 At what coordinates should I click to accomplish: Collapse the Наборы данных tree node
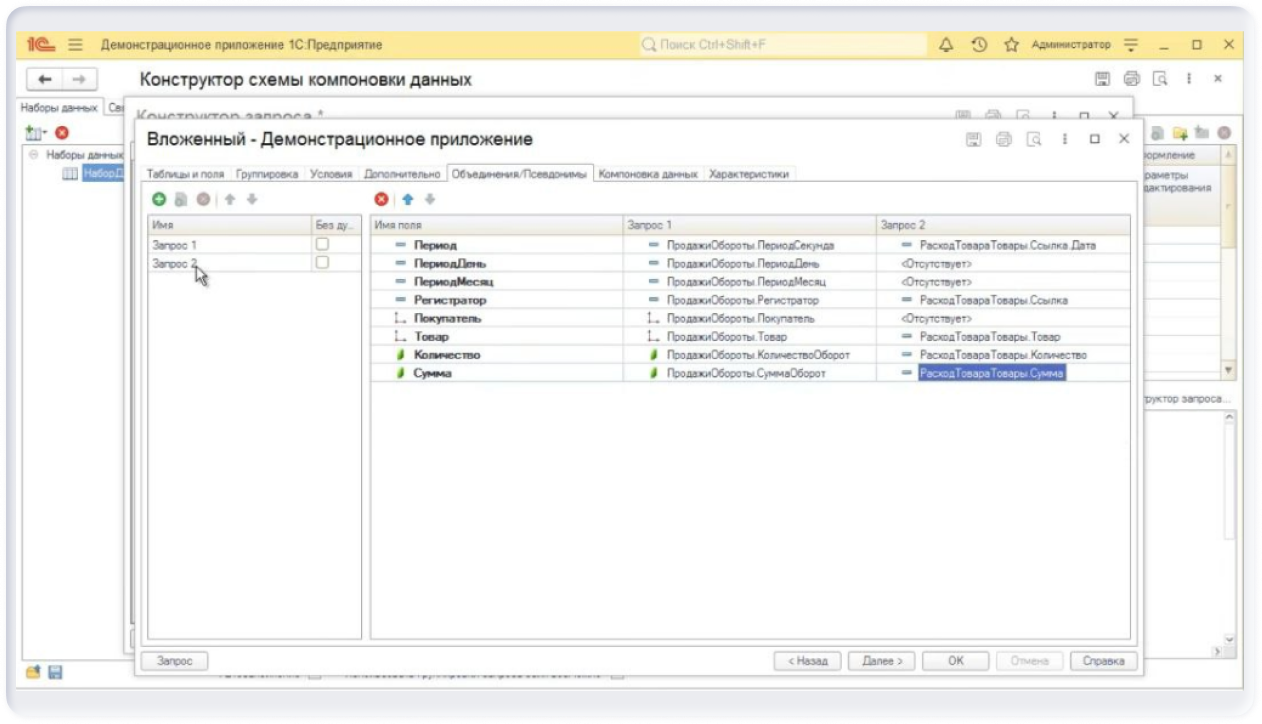pos(34,155)
